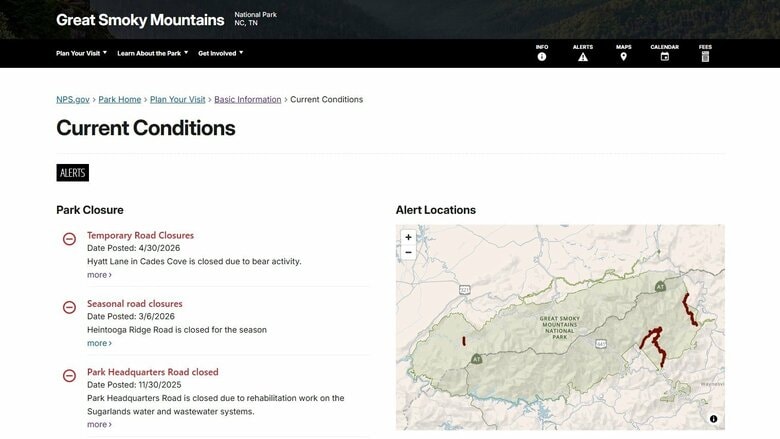Go to NPS.gov breadcrumb link
Screen dimensions: 780x439
tap(73, 99)
